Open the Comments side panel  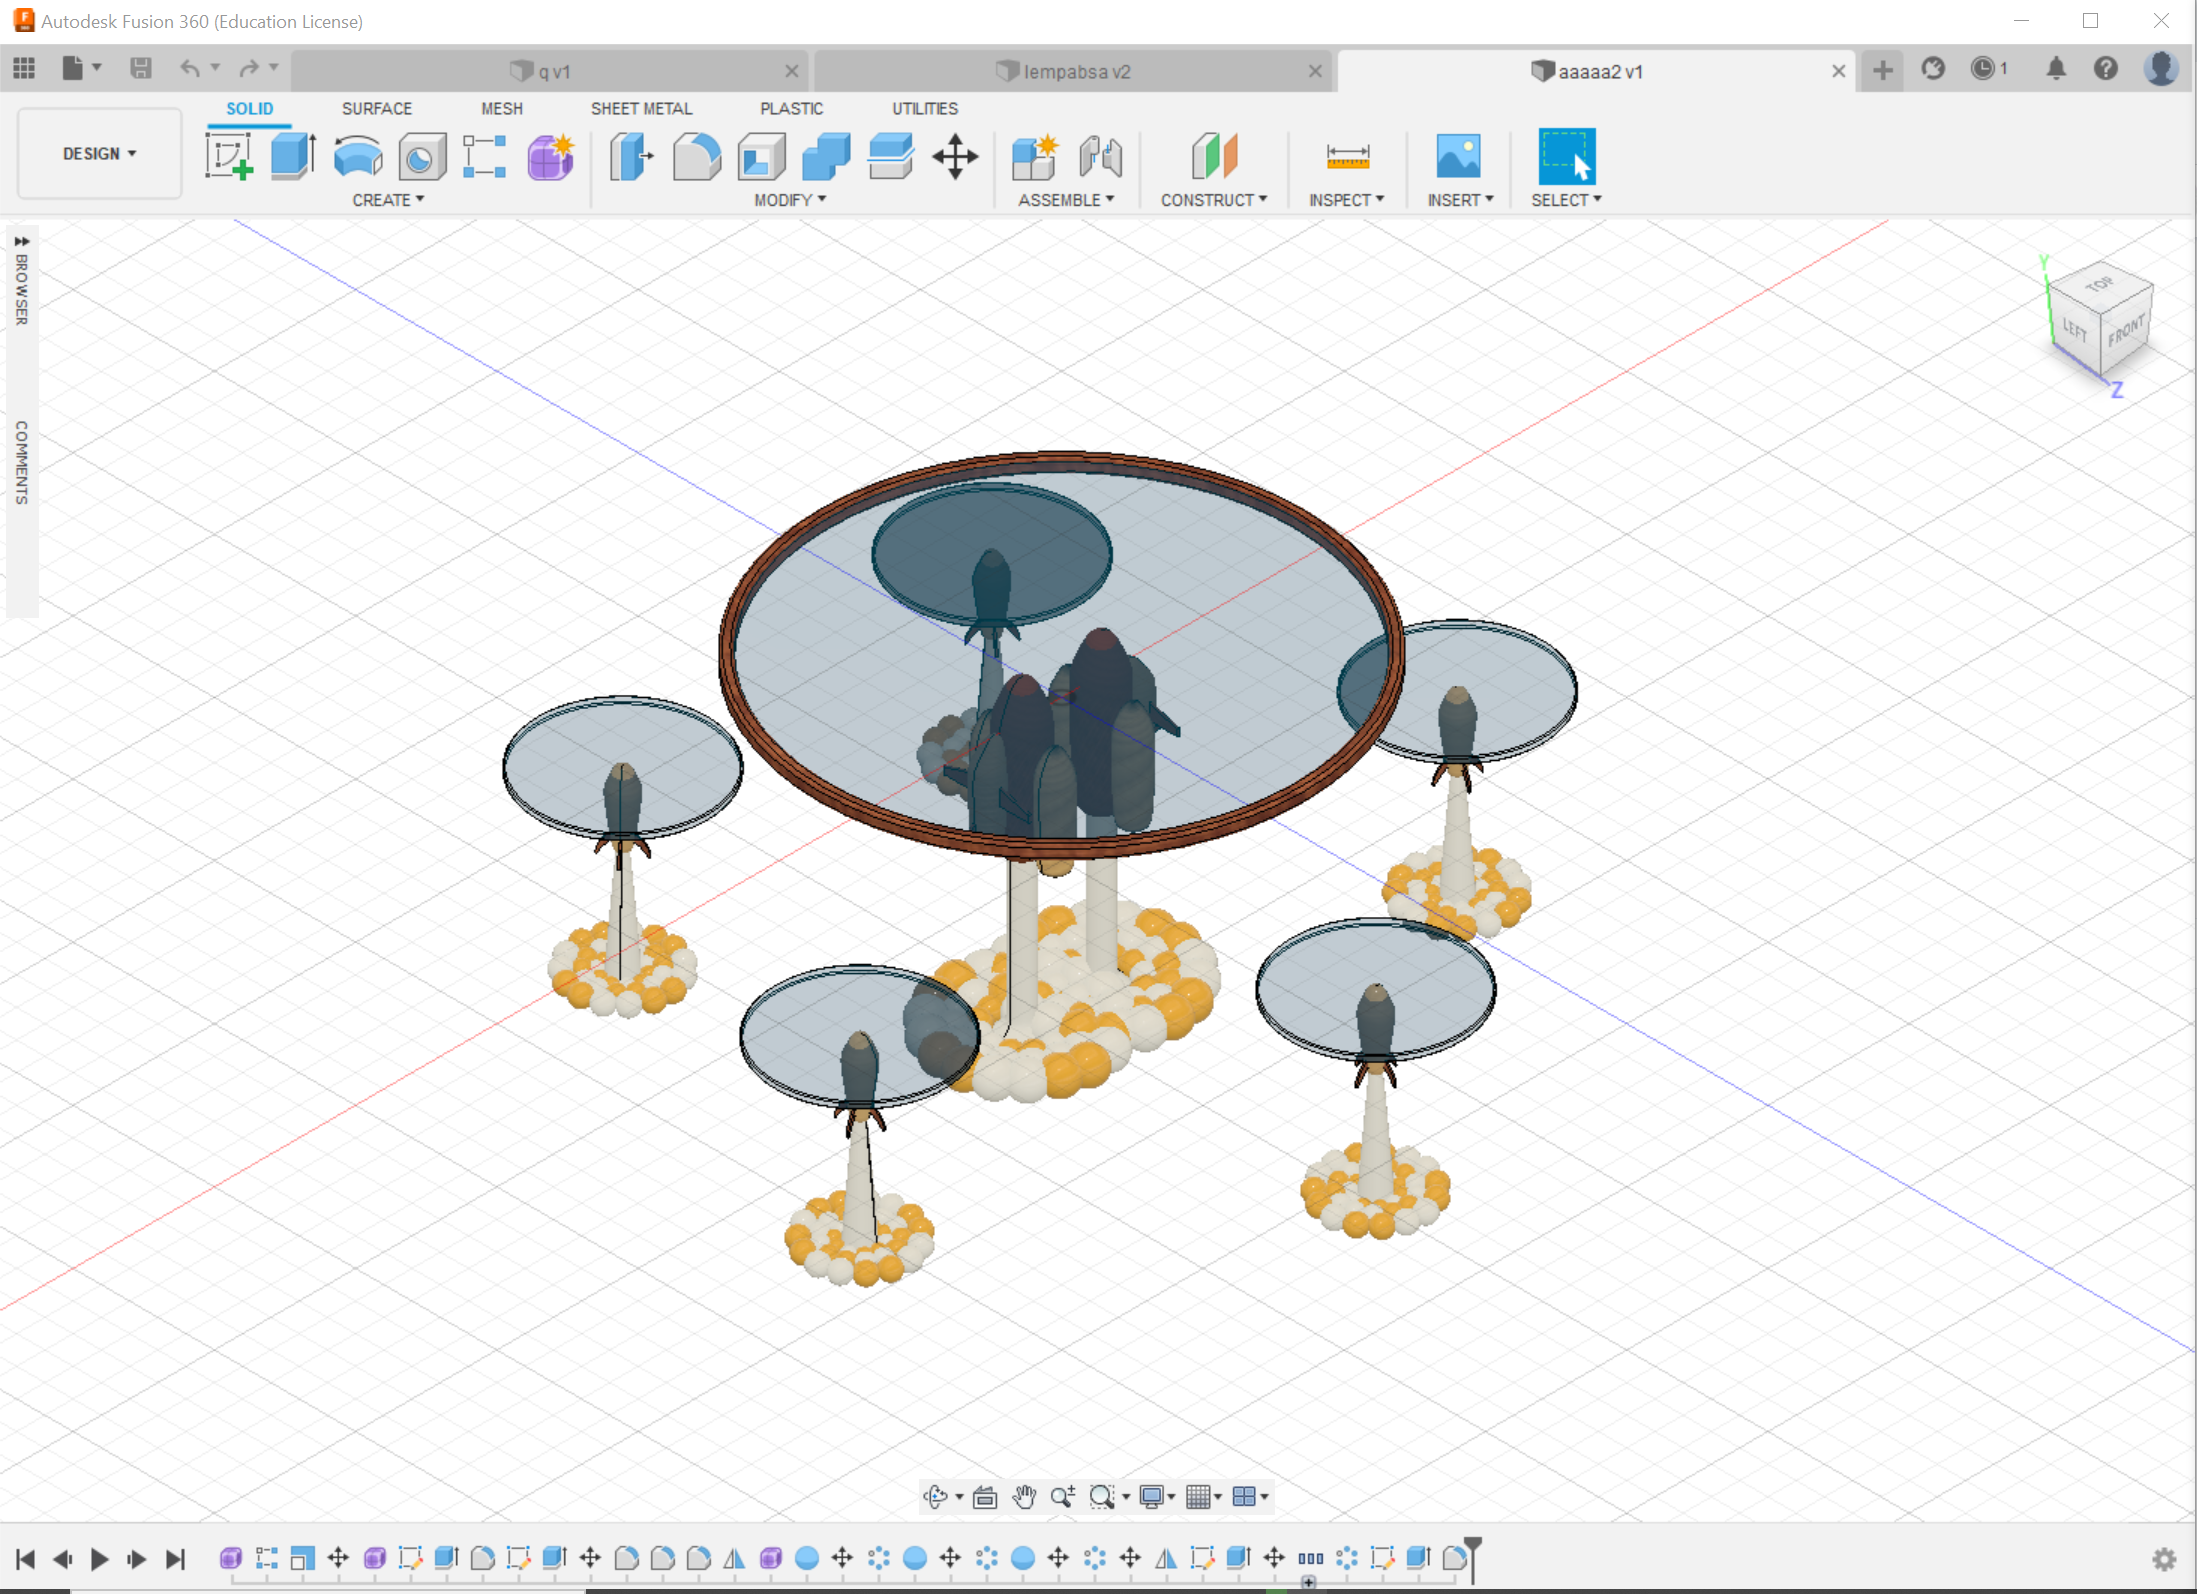(22, 462)
